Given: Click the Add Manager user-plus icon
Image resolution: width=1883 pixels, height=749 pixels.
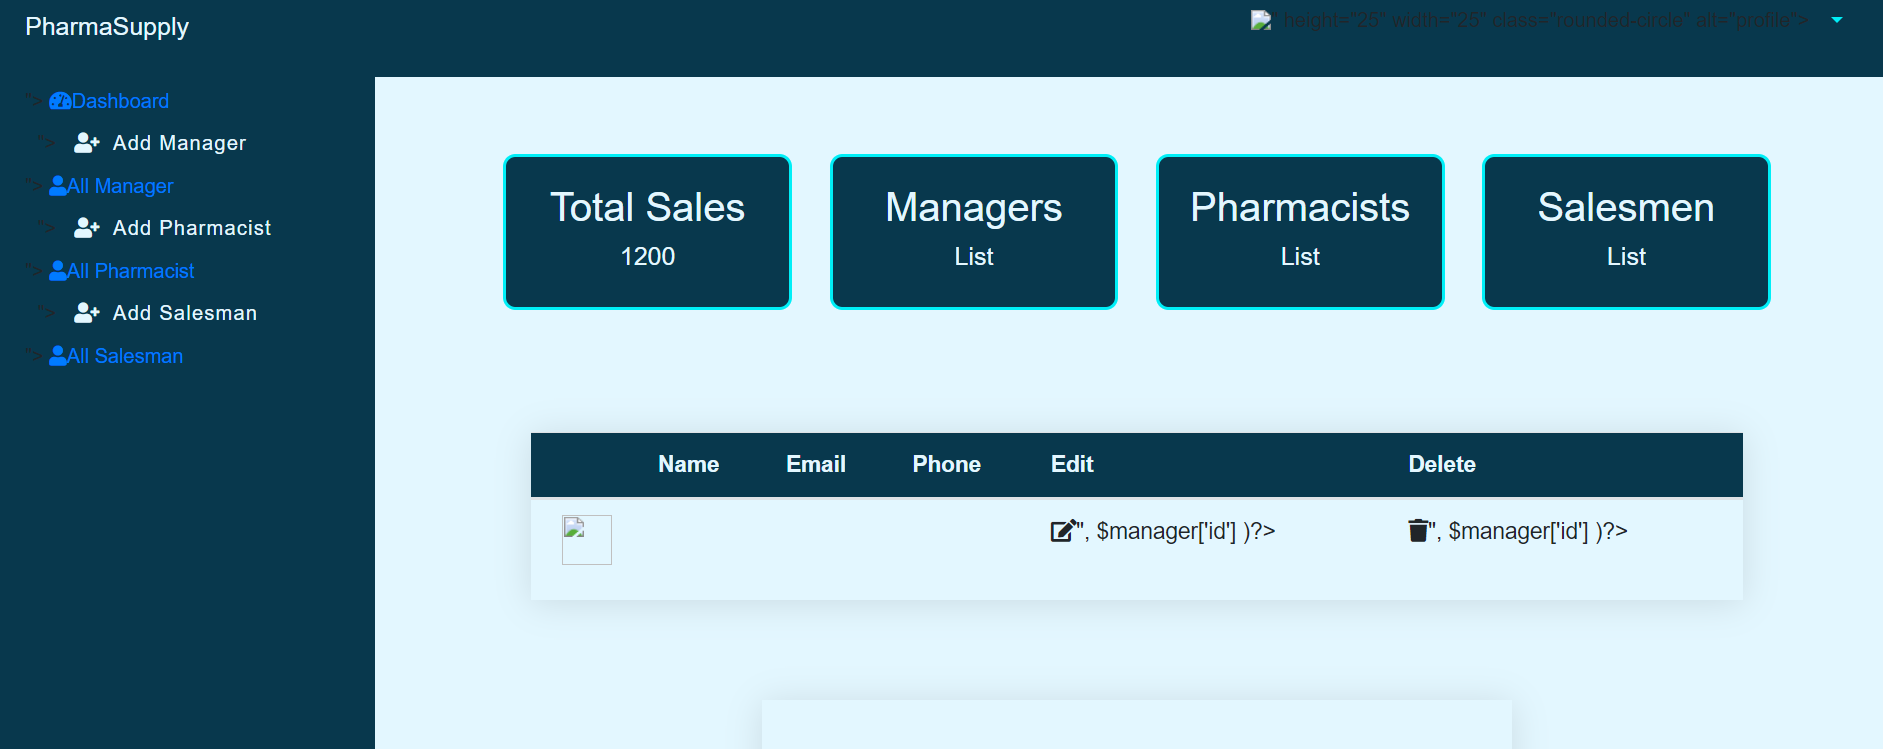Looking at the screenshot, I should (87, 143).
